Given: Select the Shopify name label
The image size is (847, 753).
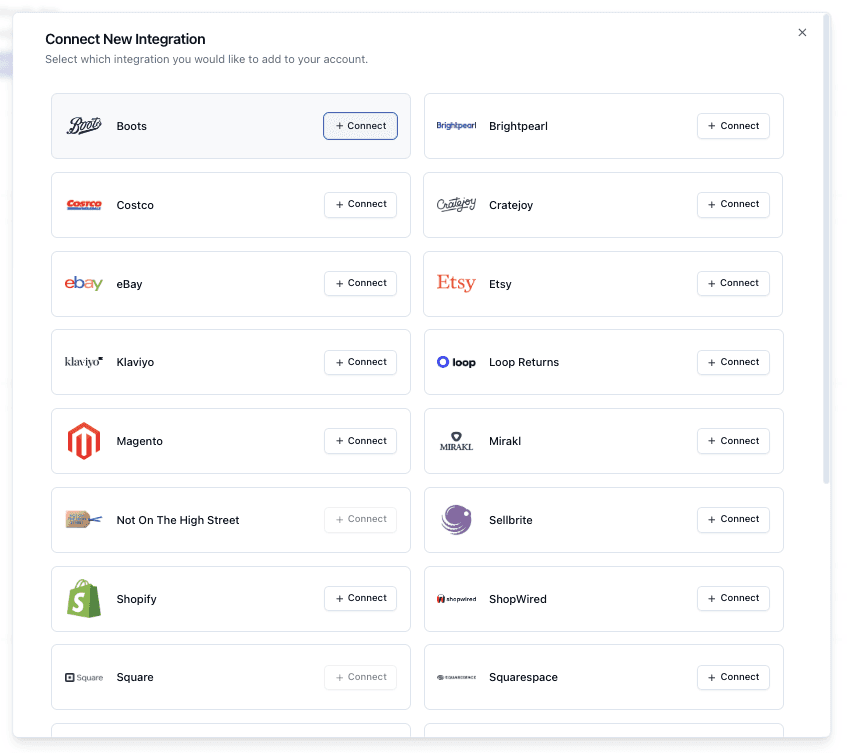Looking at the screenshot, I should 136,599.
